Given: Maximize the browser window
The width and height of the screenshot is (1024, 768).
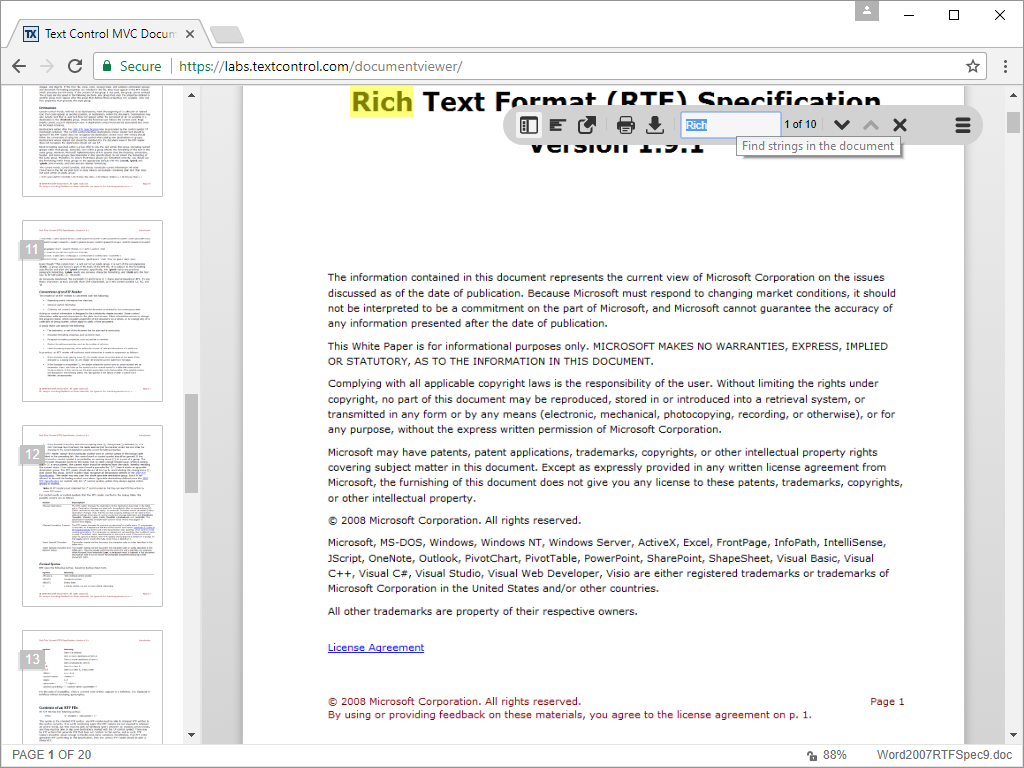Looking at the screenshot, I should [x=954, y=15].
